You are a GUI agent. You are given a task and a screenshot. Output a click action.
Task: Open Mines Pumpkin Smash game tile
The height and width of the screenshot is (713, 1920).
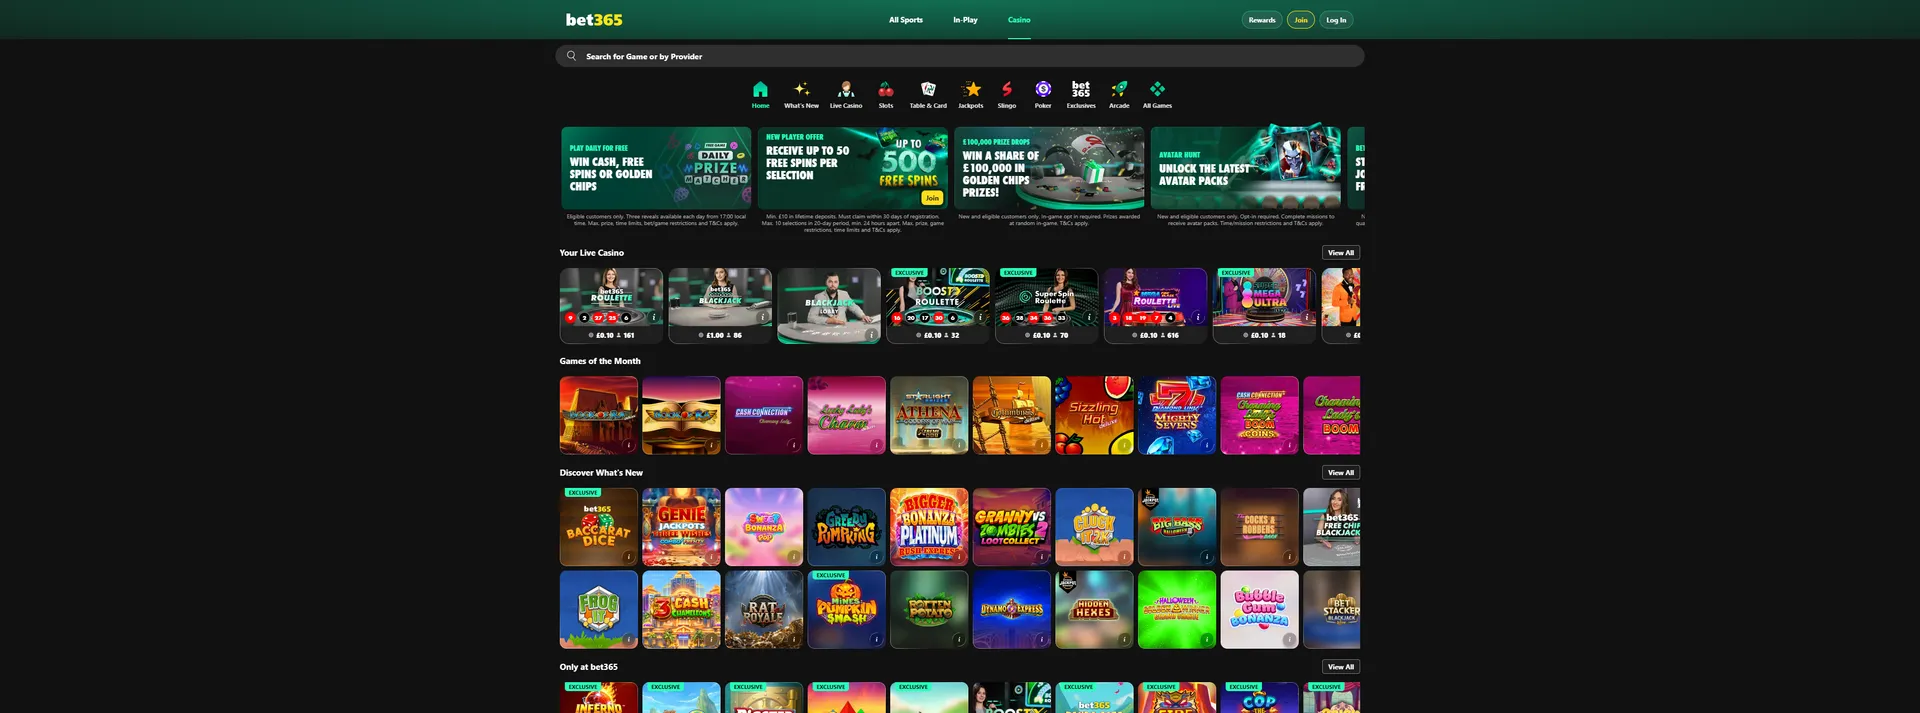pyautogui.click(x=846, y=610)
